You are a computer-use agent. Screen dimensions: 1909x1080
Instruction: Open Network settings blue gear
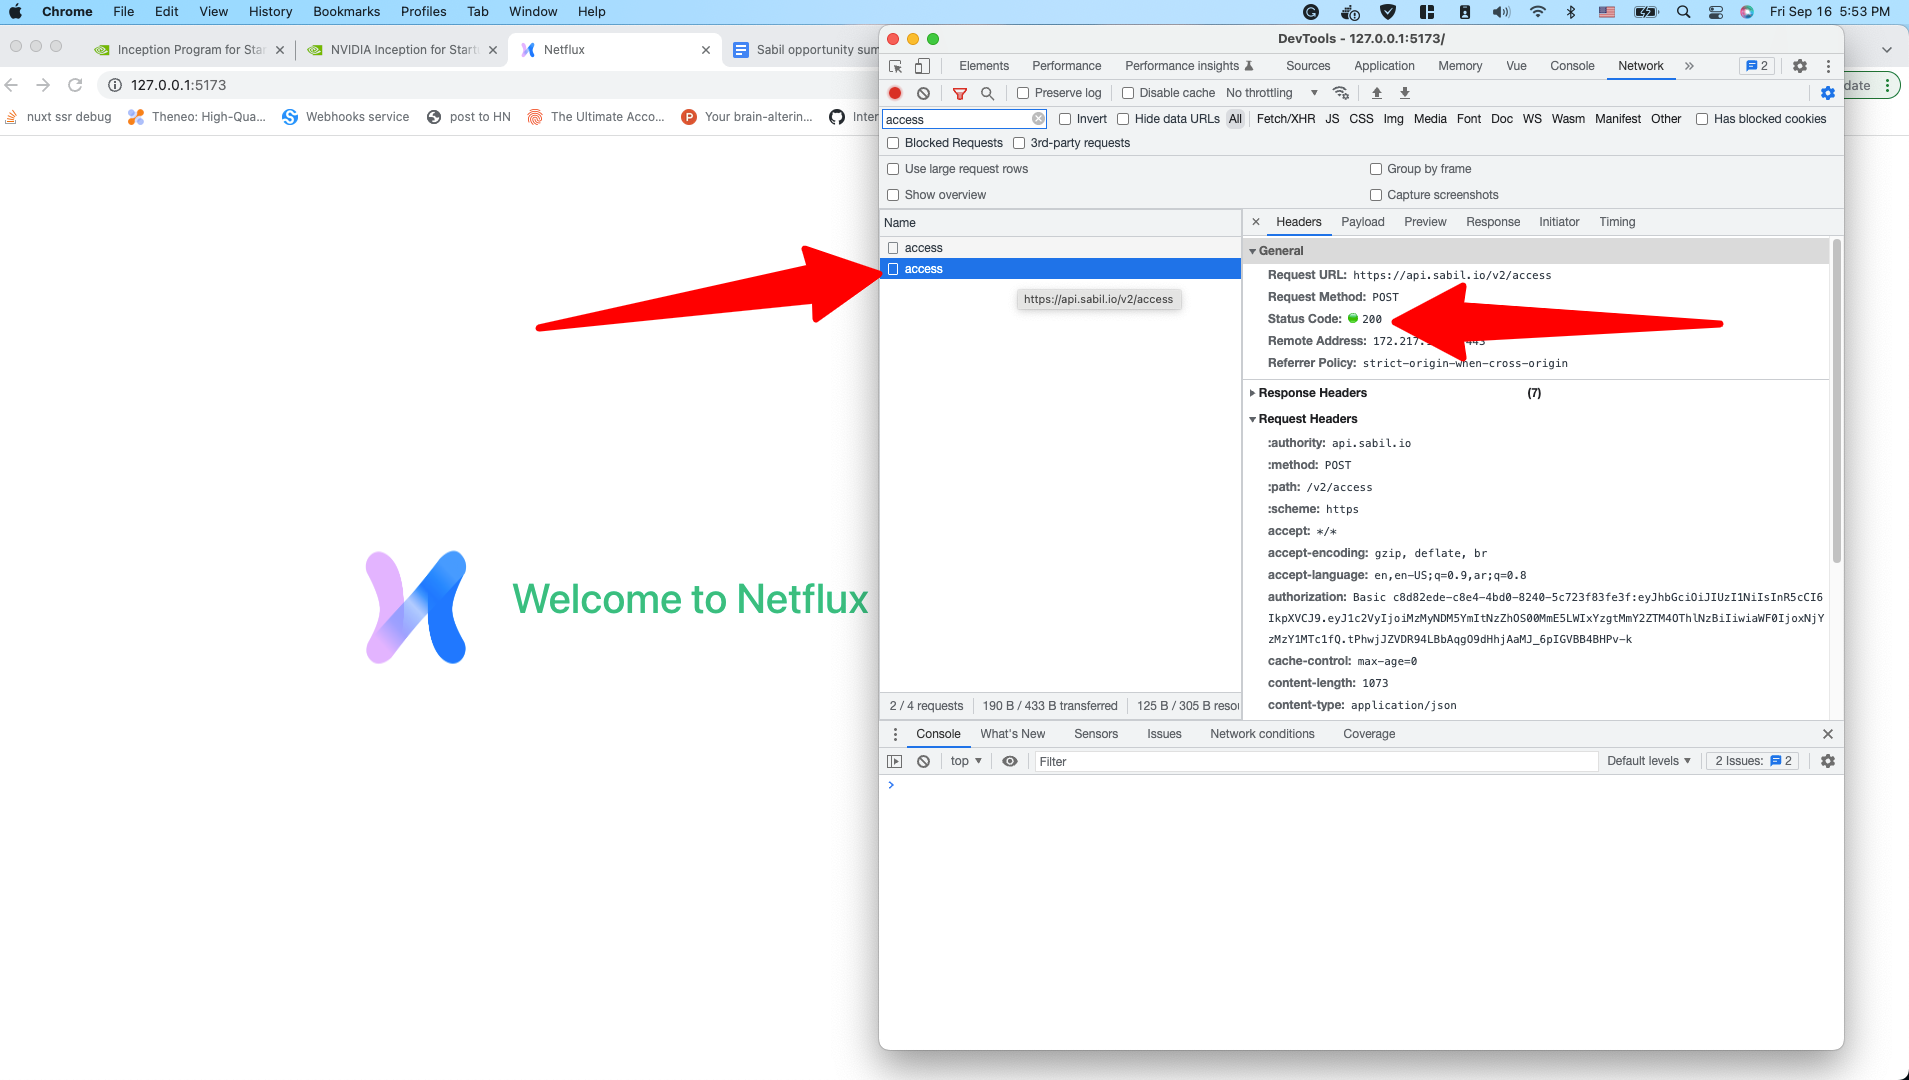(1828, 93)
